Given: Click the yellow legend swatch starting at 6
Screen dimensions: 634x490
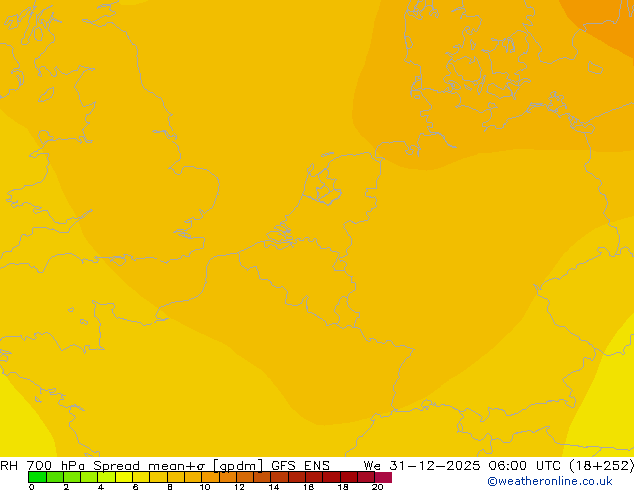Looking at the screenshot, I should point(141,477).
